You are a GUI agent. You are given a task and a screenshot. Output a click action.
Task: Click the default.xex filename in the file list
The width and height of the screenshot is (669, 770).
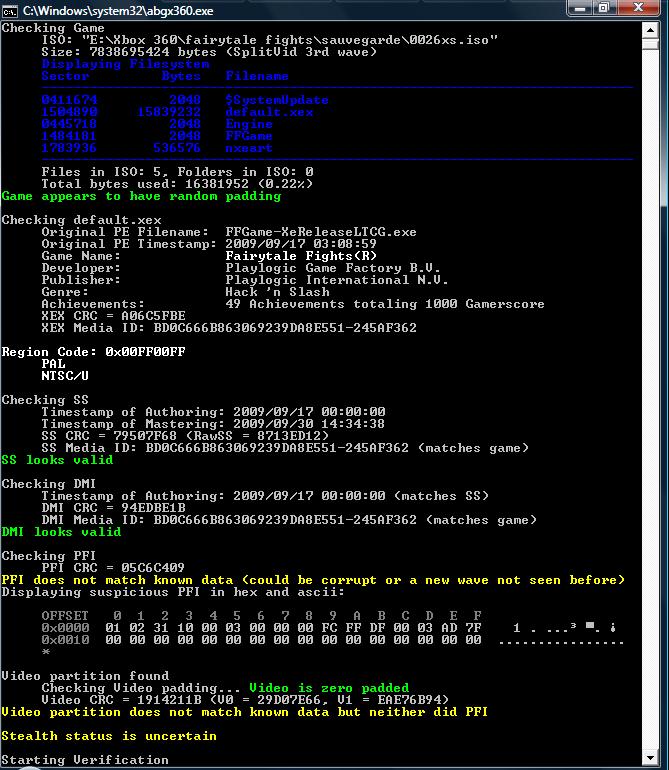(x=269, y=112)
